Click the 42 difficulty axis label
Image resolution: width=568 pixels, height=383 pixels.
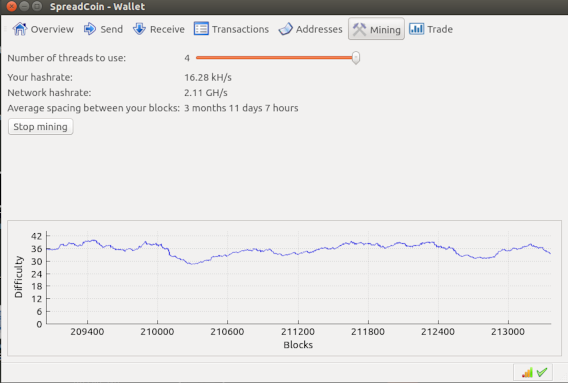36,236
